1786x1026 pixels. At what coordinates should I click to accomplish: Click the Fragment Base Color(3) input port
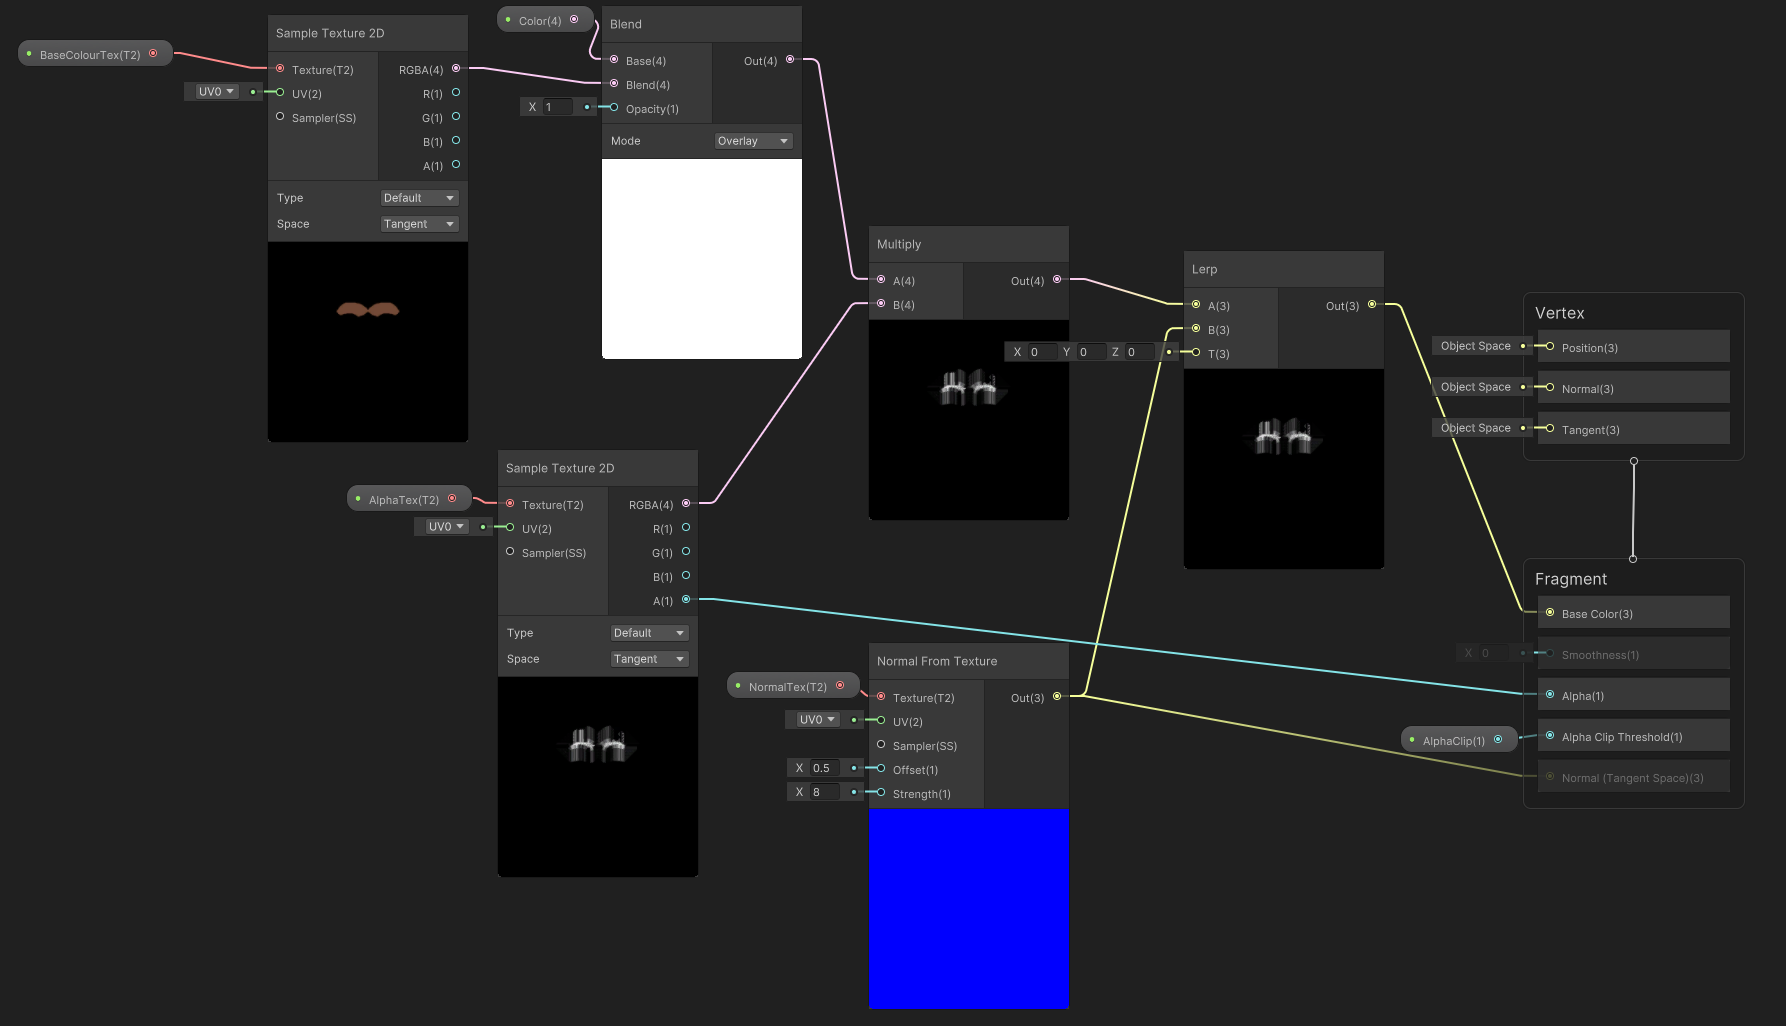click(1550, 612)
